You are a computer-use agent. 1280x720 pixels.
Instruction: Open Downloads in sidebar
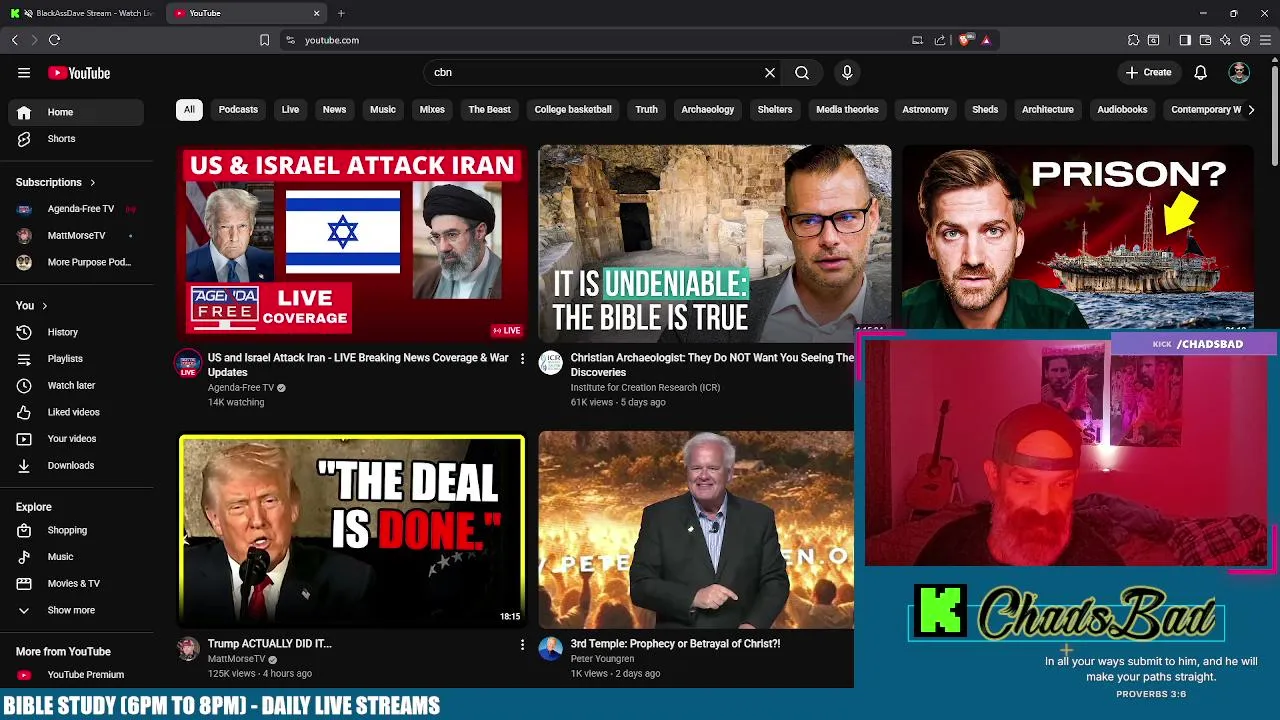[x=76, y=465]
